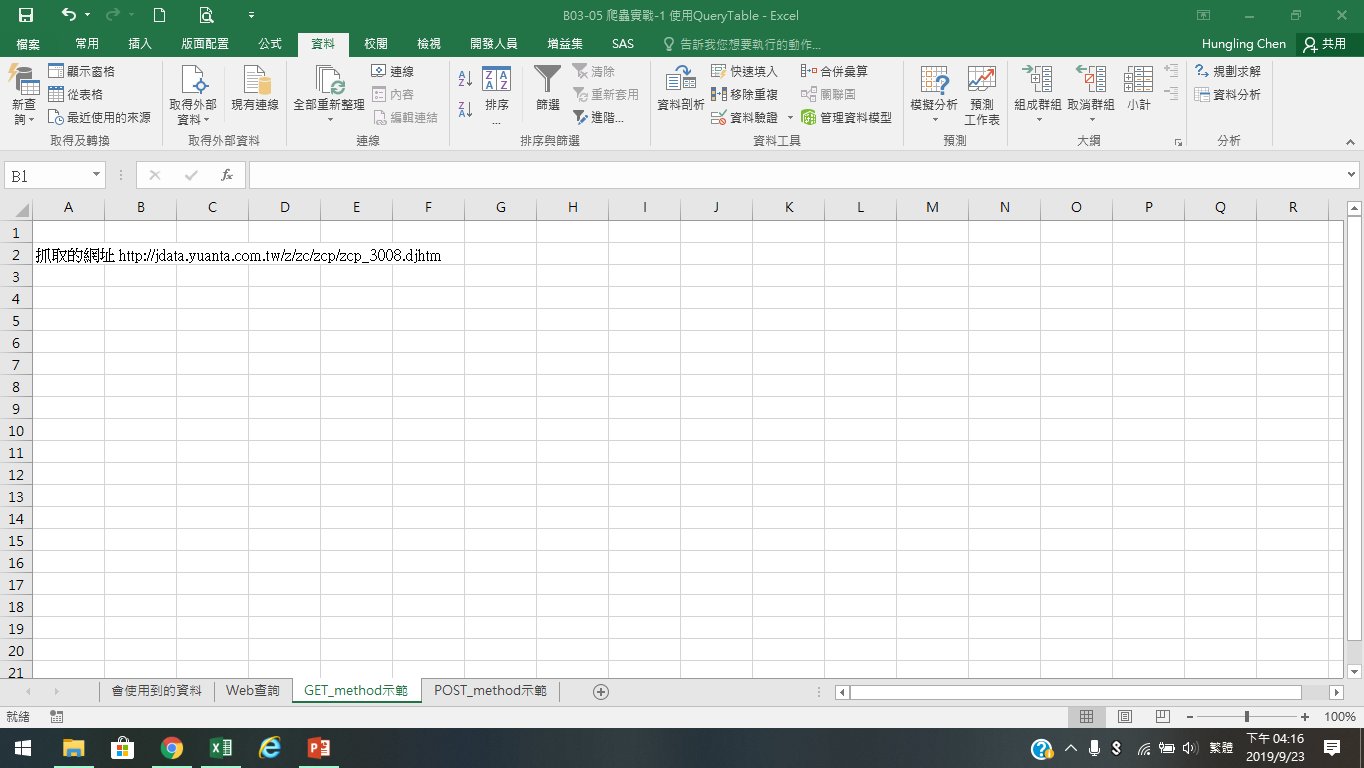1364x768 pixels.
Task: Click Flash Fill (快速填入)
Action: (744, 72)
